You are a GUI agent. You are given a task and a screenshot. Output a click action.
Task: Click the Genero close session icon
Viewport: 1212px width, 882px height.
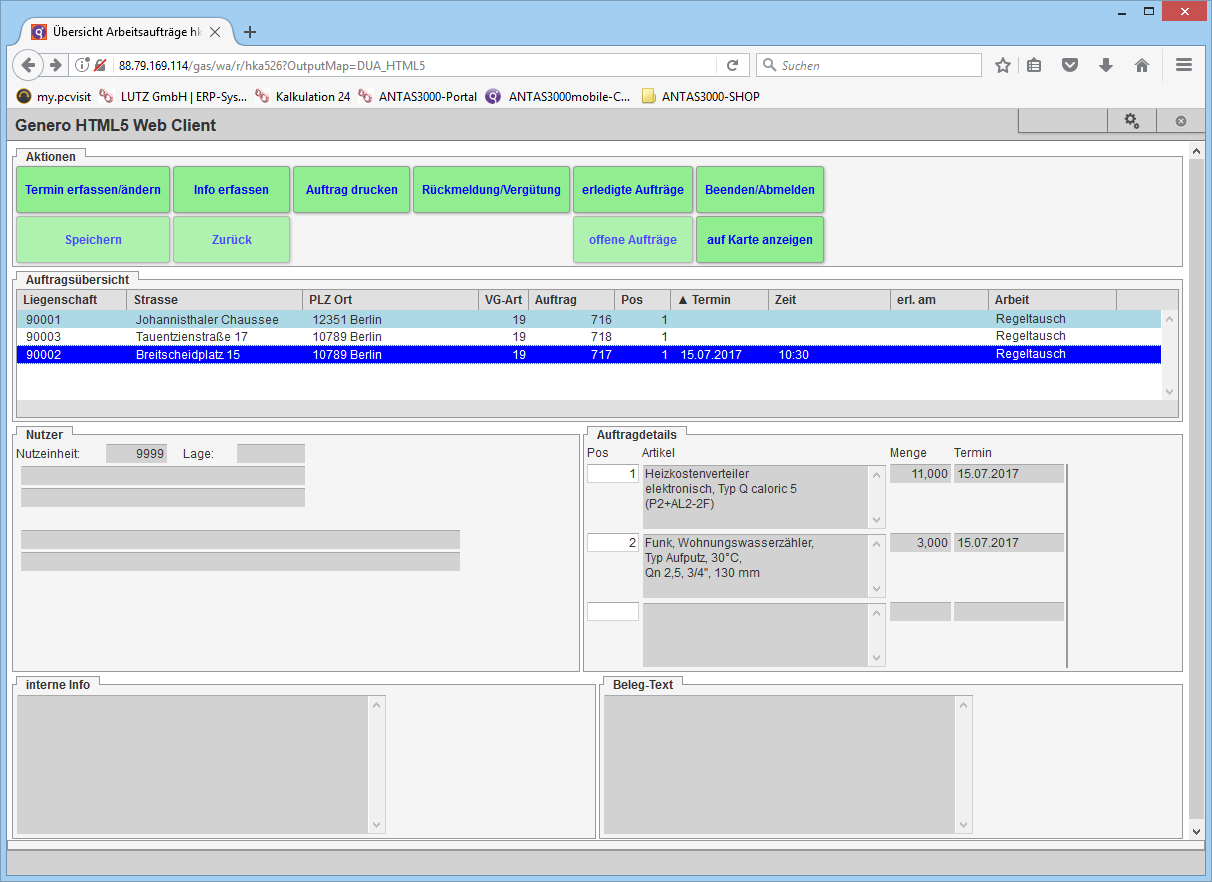click(x=1180, y=121)
